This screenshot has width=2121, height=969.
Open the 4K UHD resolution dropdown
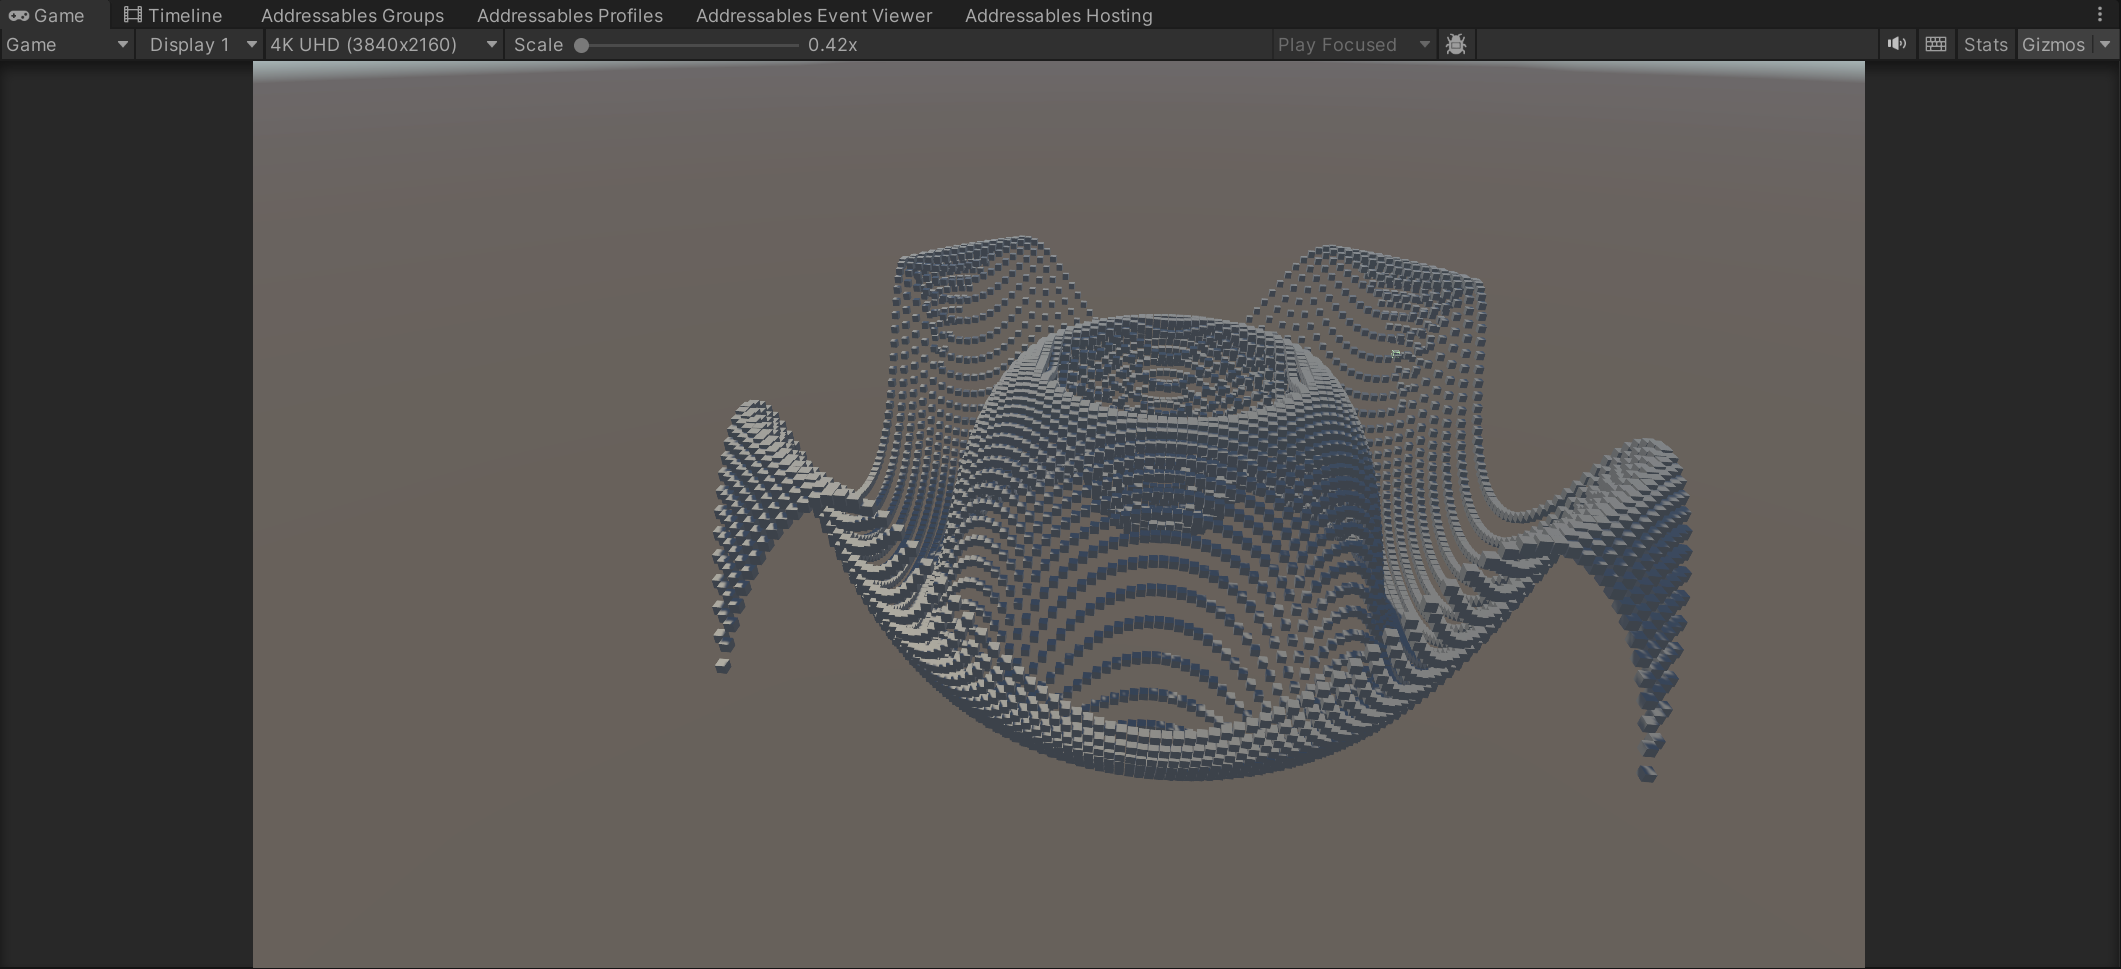click(383, 45)
